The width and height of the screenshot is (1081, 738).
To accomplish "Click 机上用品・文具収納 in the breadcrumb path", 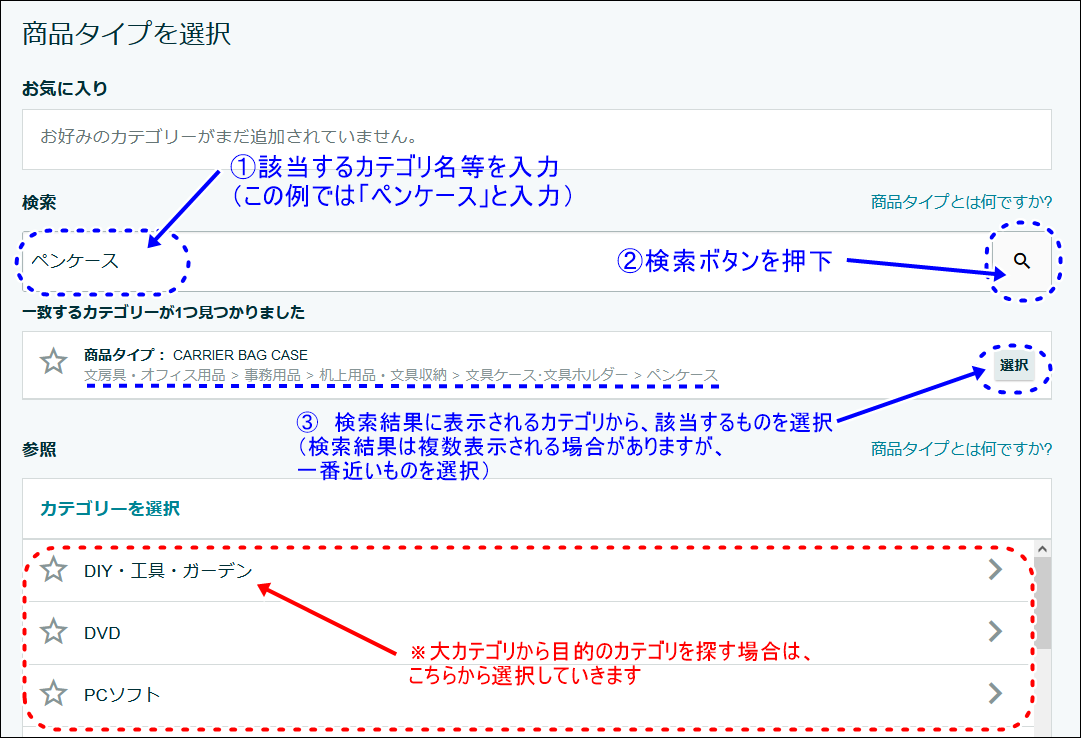I will [383, 375].
